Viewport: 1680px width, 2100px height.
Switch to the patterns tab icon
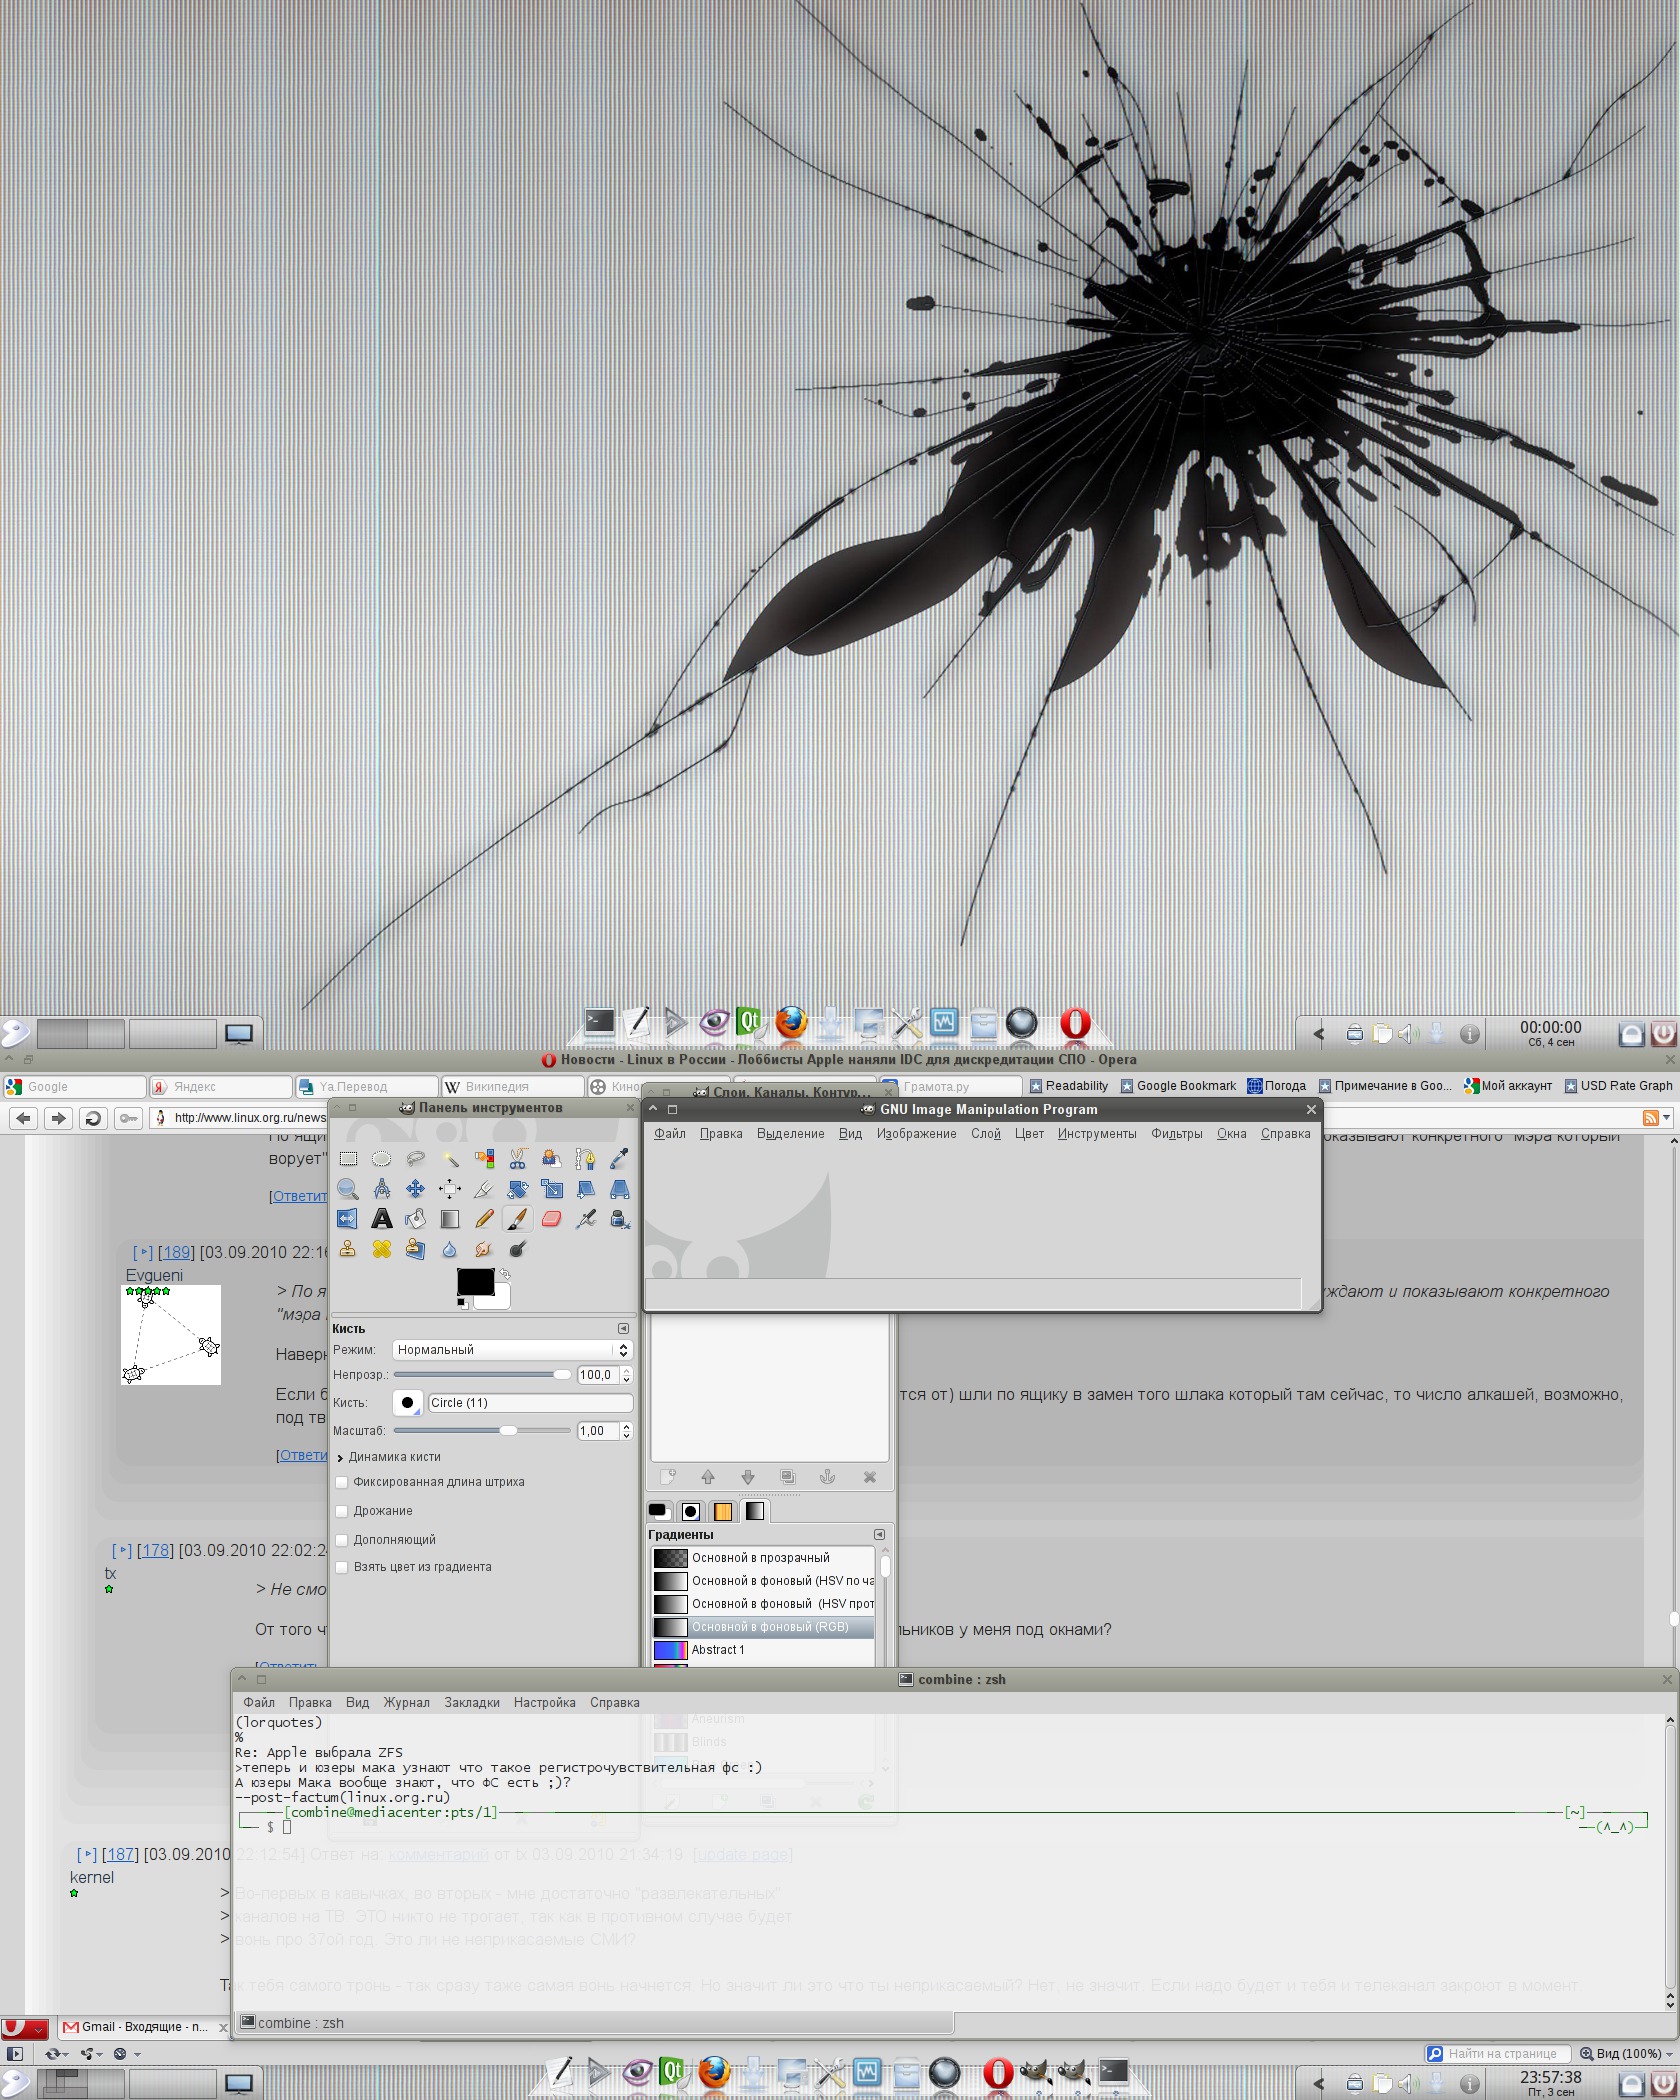723,1511
